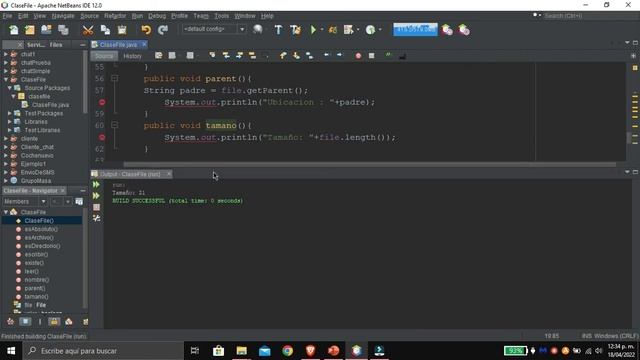This screenshot has height=360, width=640.
Task: Select parent() in Navigator
Action: 35,288
